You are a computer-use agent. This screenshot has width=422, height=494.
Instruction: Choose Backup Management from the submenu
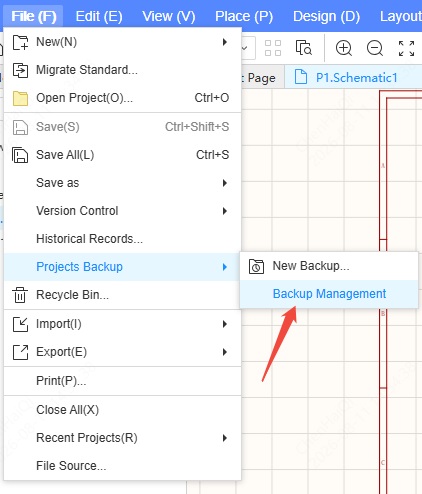tap(329, 294)
